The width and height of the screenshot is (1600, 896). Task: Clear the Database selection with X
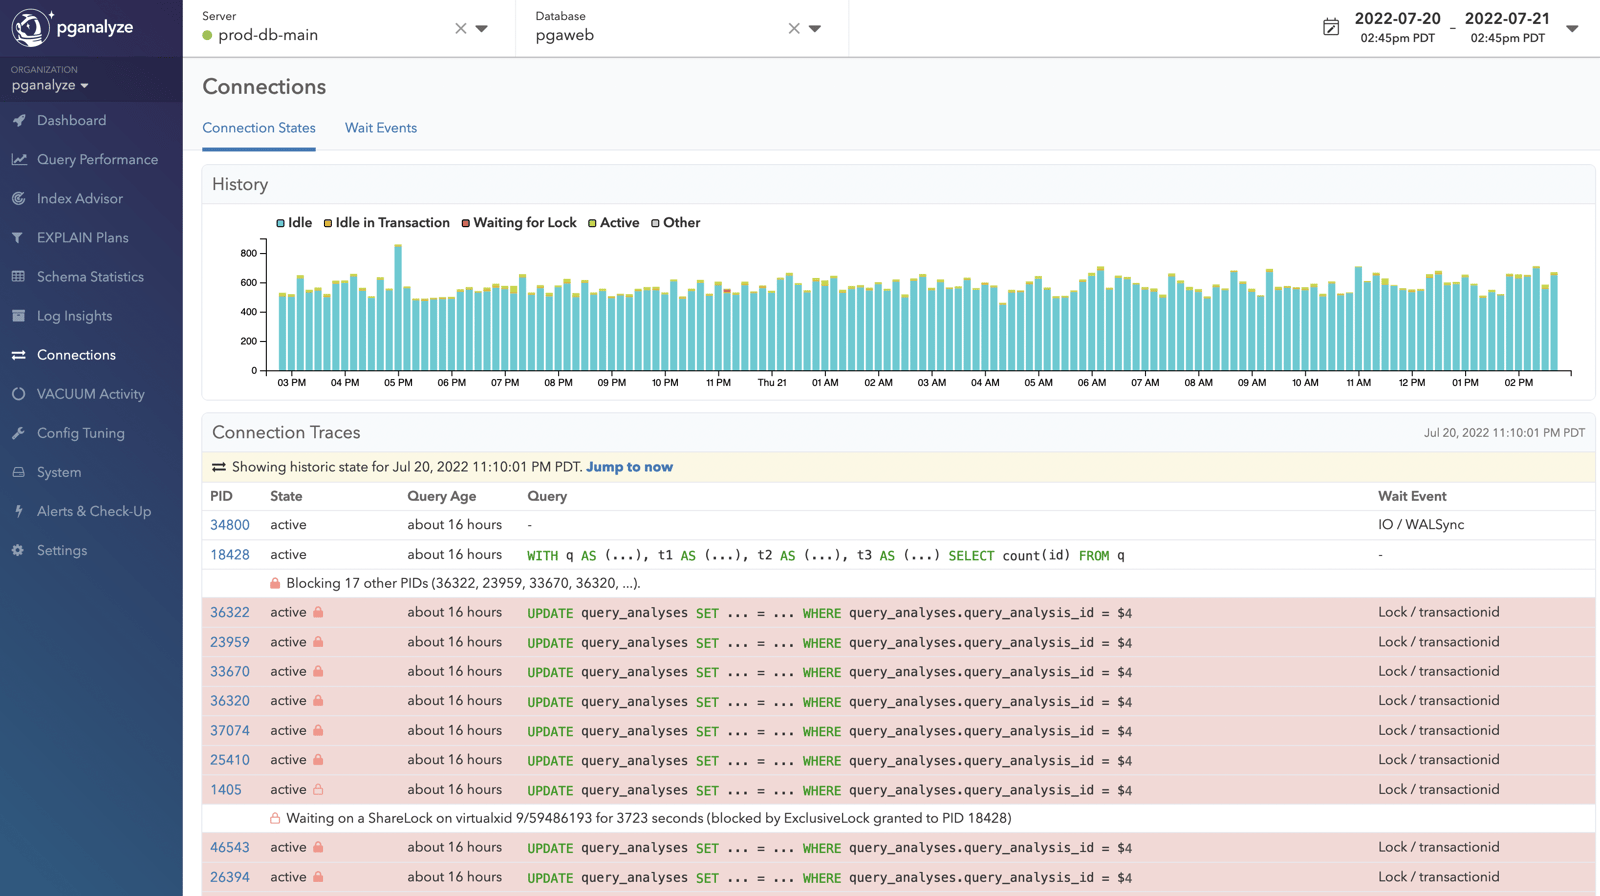[x=794, y=28]
